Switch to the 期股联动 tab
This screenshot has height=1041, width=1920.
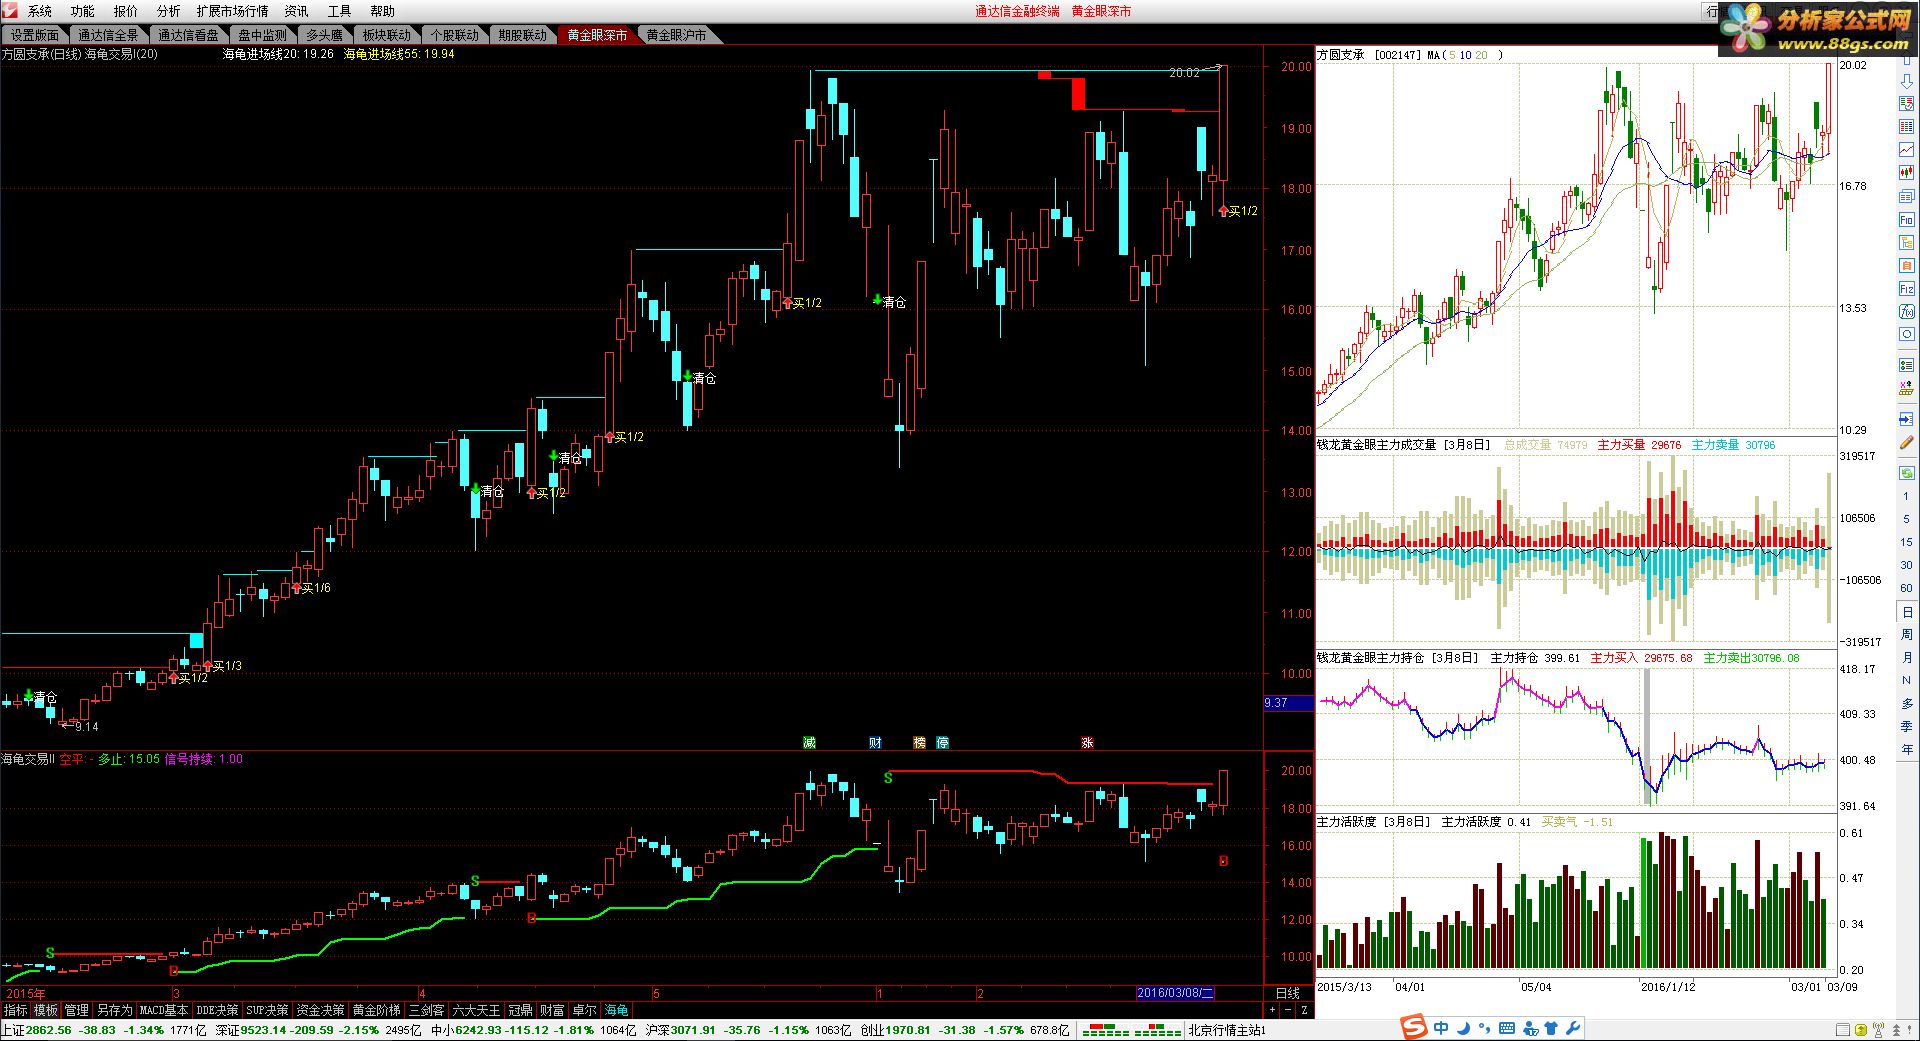tap(523, 35)
